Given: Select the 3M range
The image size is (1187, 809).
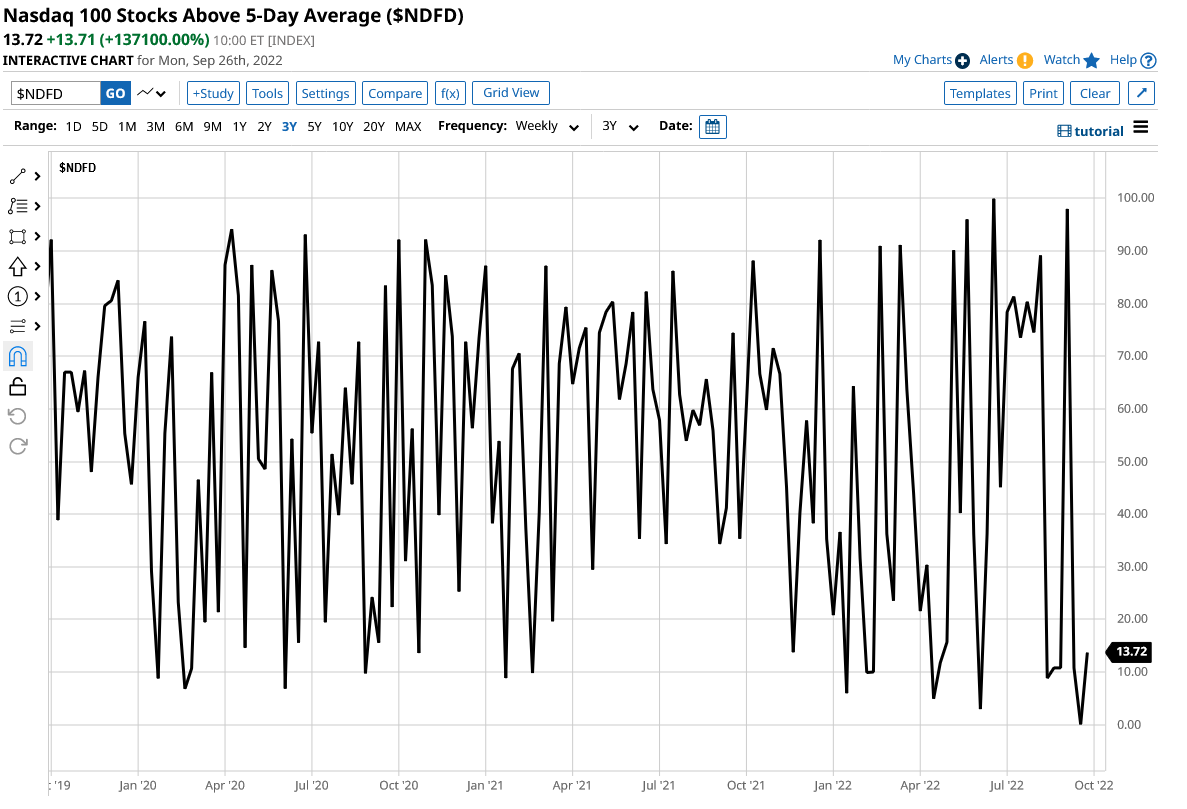Looking at the screenshot, I should pos(155,126).
